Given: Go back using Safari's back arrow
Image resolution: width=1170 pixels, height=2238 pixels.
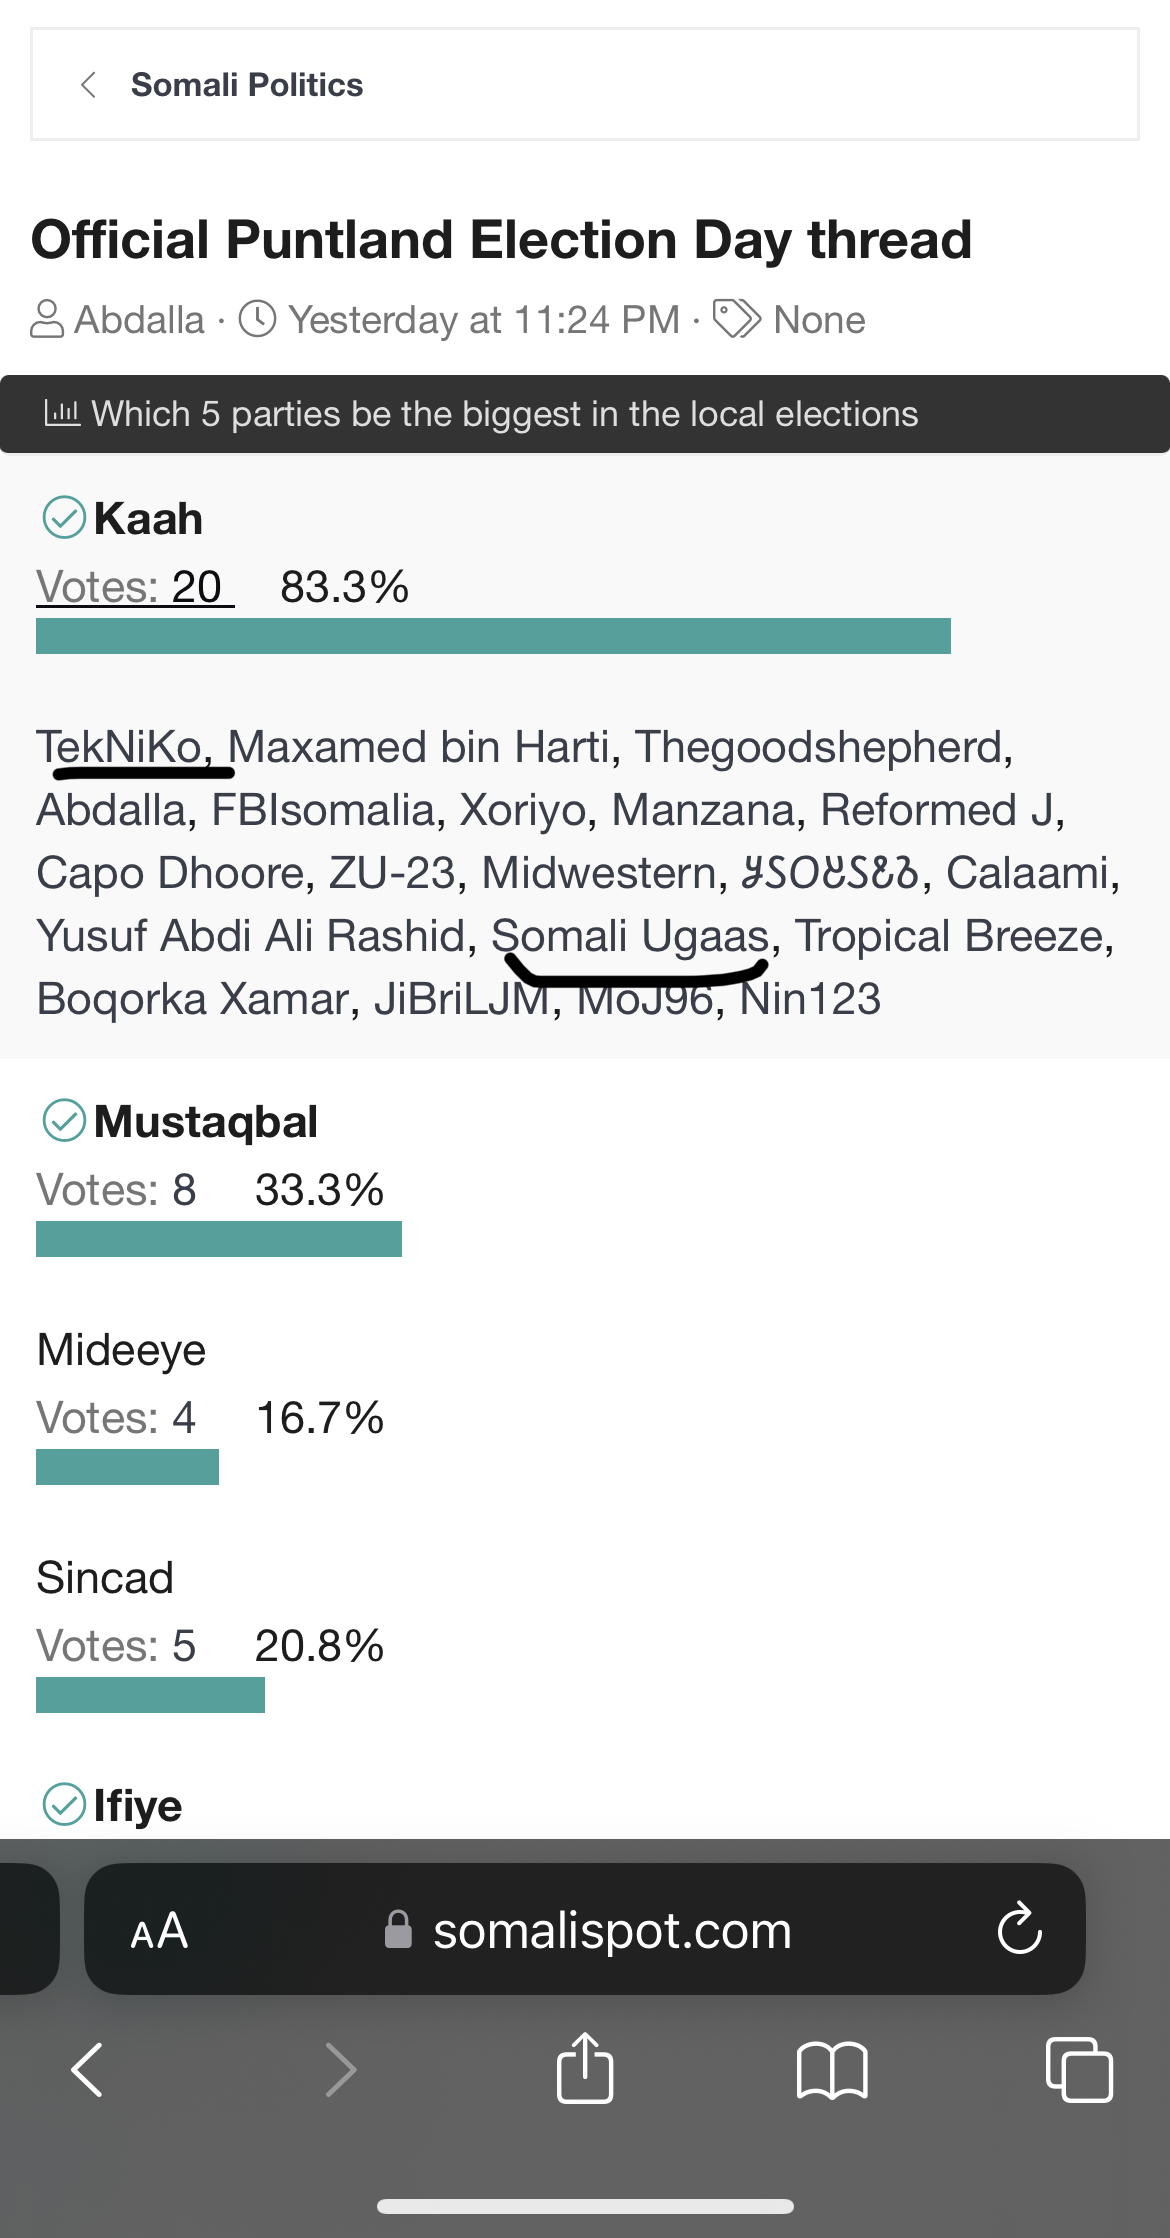Looking at the screenshot, I should (88, 2070).
